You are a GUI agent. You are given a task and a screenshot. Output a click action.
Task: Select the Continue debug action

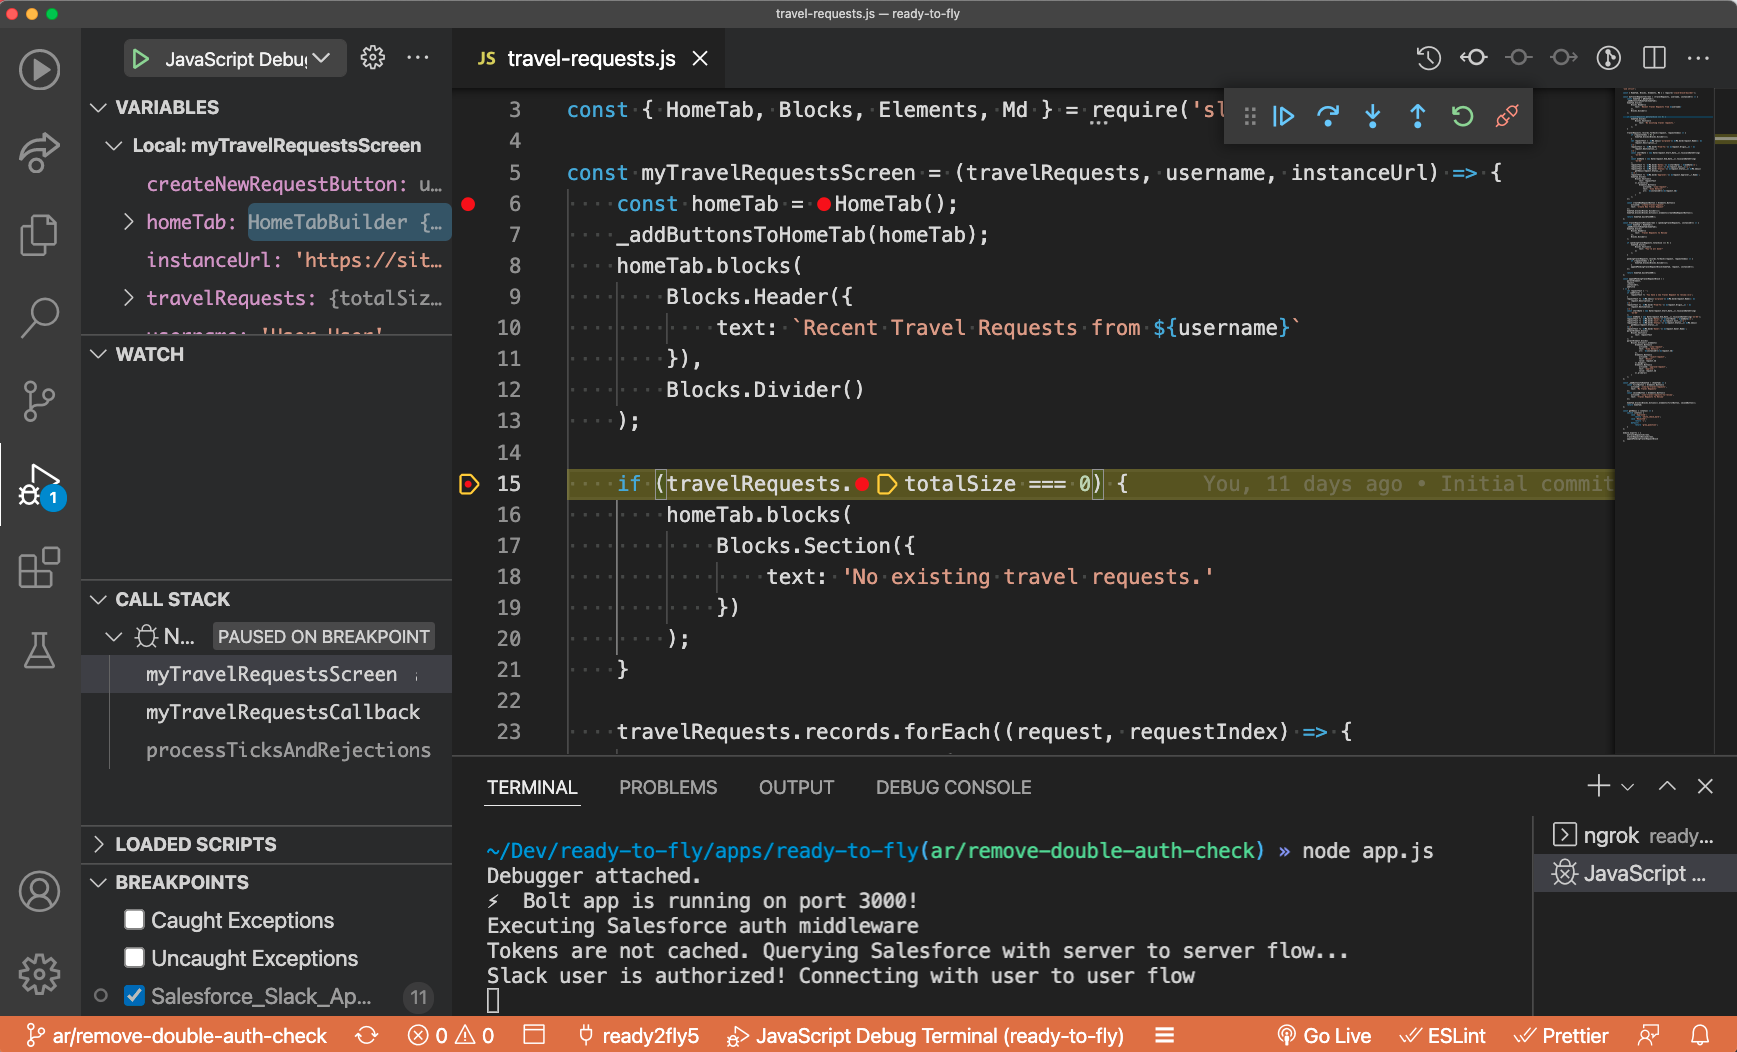click(x=1284, y=115)
